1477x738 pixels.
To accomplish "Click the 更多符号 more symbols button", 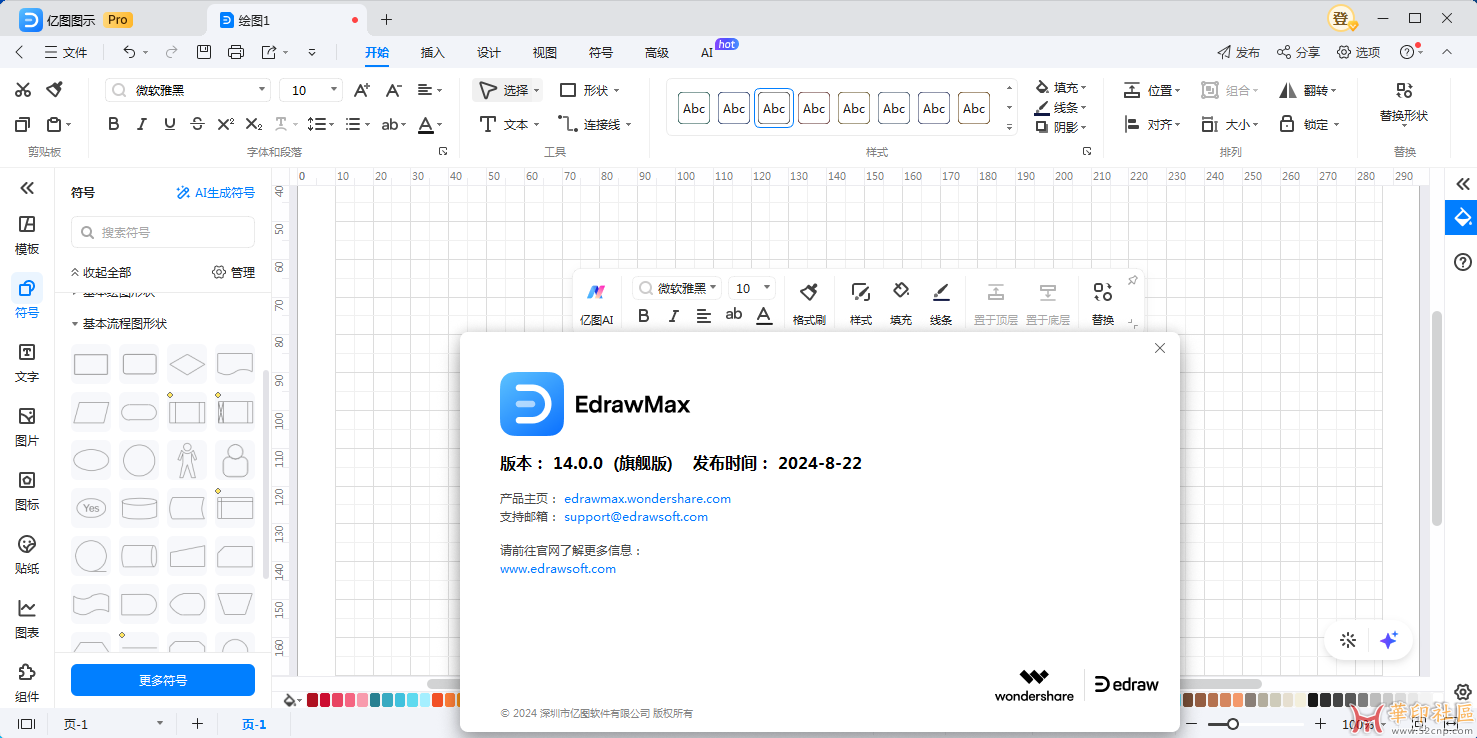I will click(163, 680).
